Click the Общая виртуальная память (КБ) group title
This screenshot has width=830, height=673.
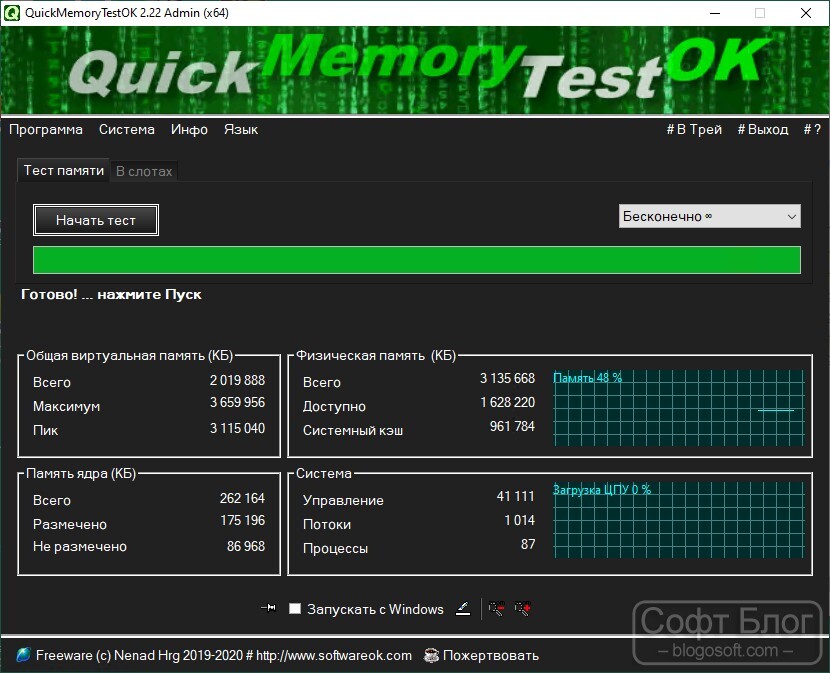point(130,355)
